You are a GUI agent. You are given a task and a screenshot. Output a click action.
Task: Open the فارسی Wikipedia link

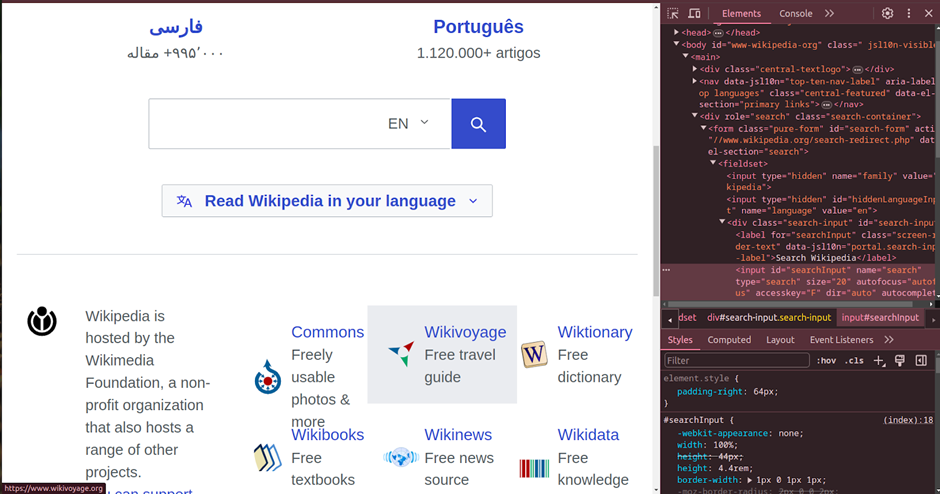(x=176, y=26)
